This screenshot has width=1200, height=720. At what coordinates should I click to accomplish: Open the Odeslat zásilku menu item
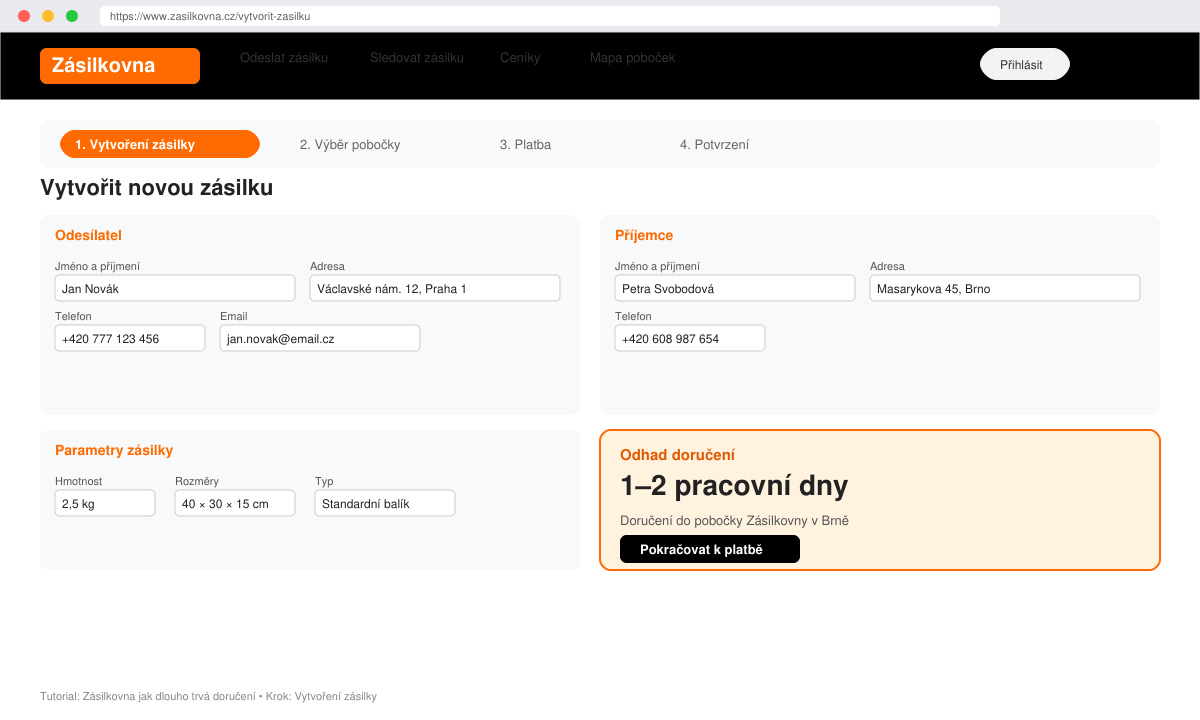tap(284, 58)
